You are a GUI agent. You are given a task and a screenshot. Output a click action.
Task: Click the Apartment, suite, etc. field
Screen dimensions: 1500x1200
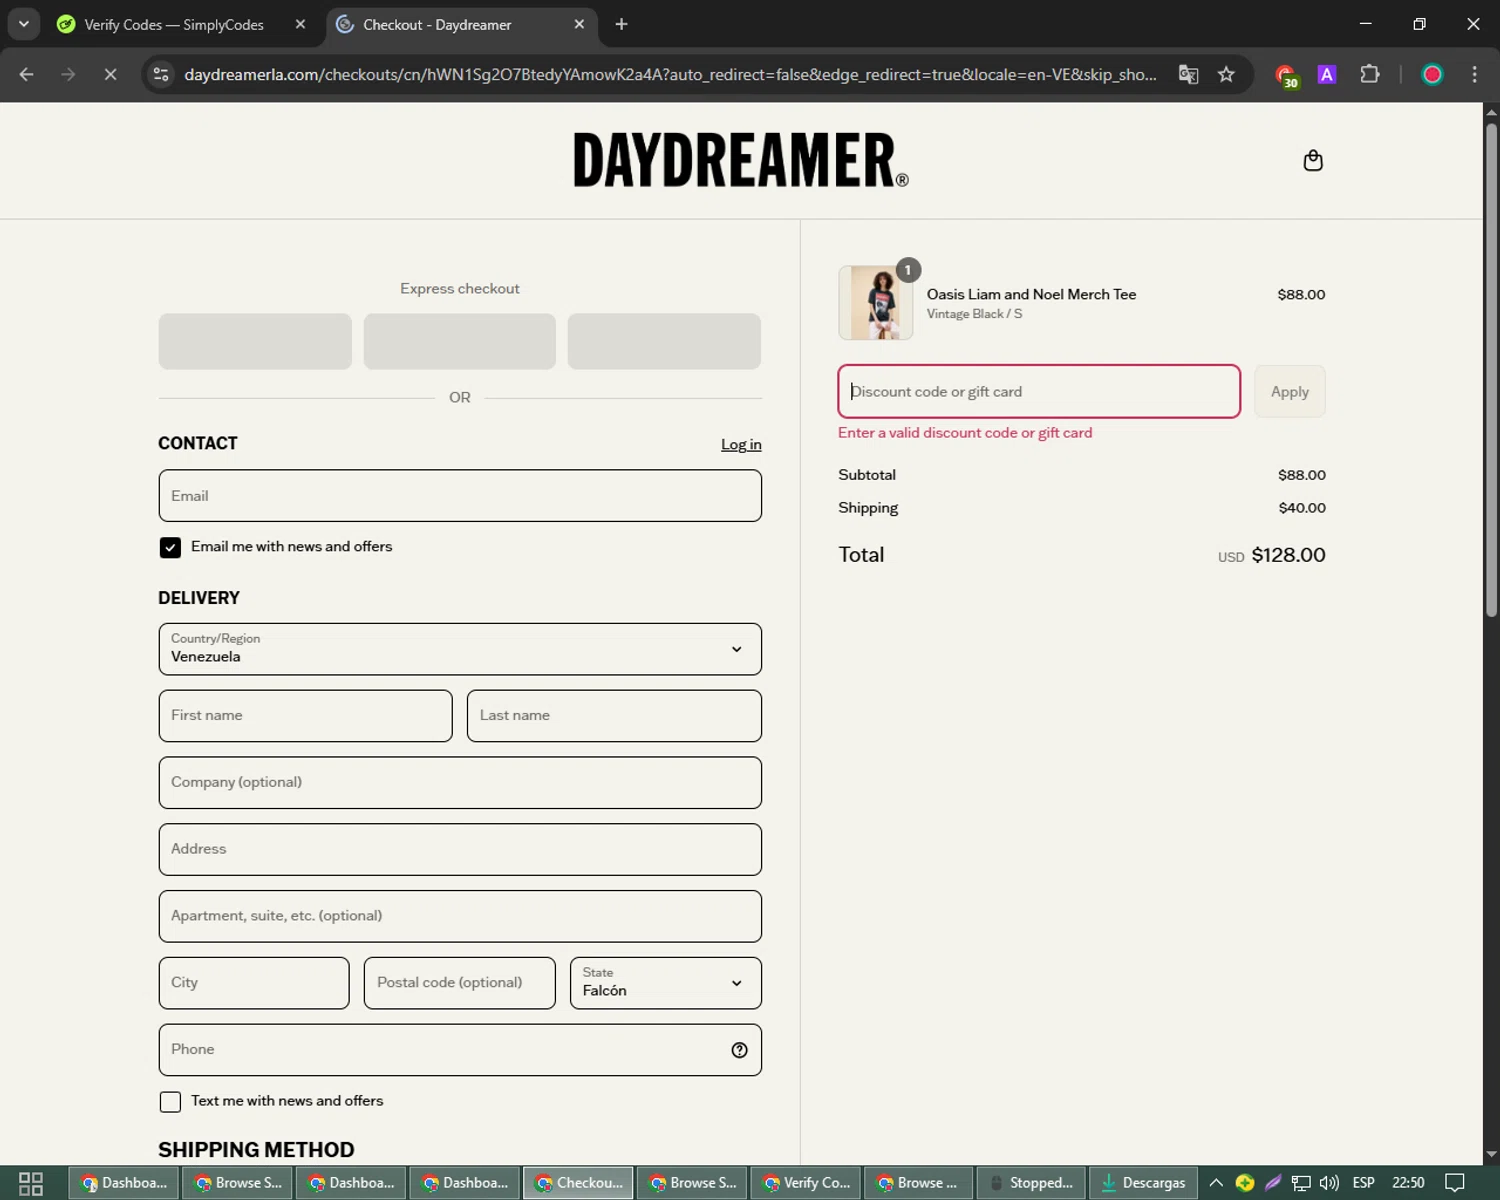tap(460, 916)
